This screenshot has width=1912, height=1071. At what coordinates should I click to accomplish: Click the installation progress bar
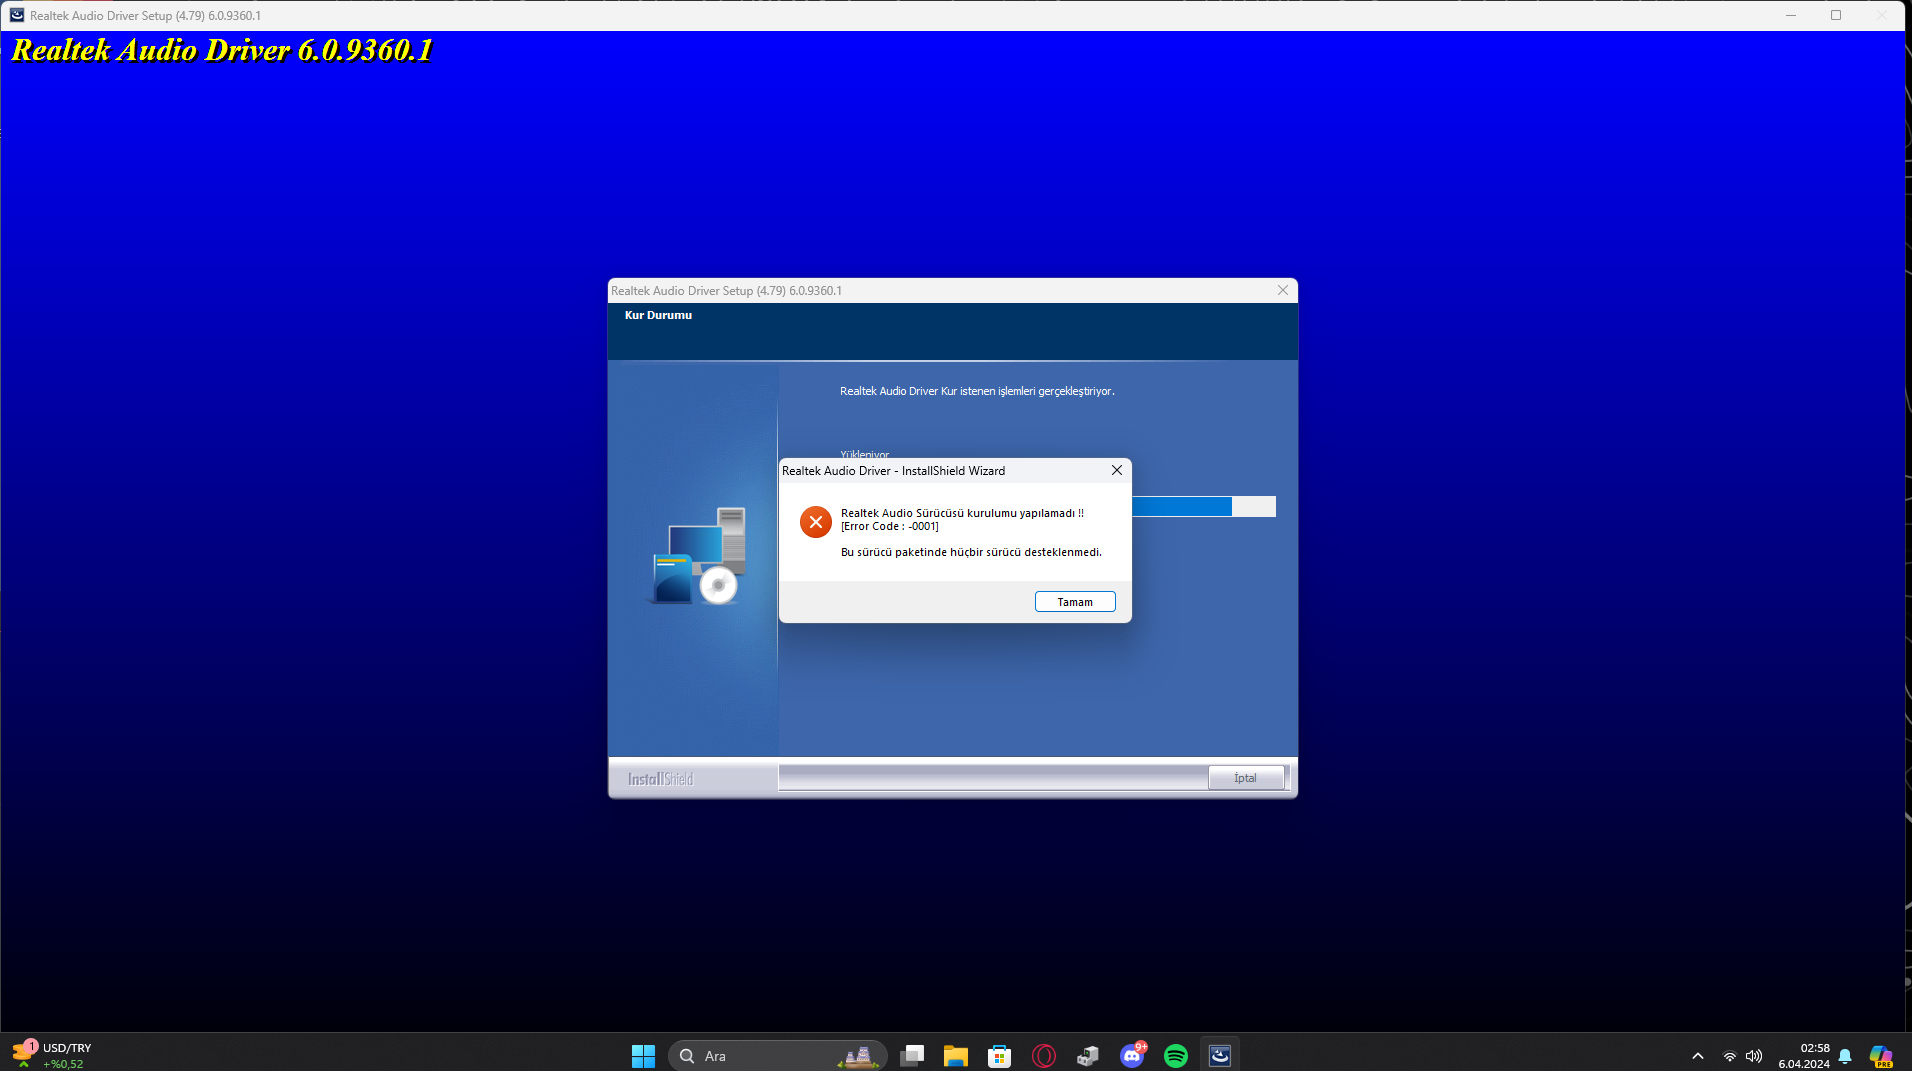(1204, 507)
